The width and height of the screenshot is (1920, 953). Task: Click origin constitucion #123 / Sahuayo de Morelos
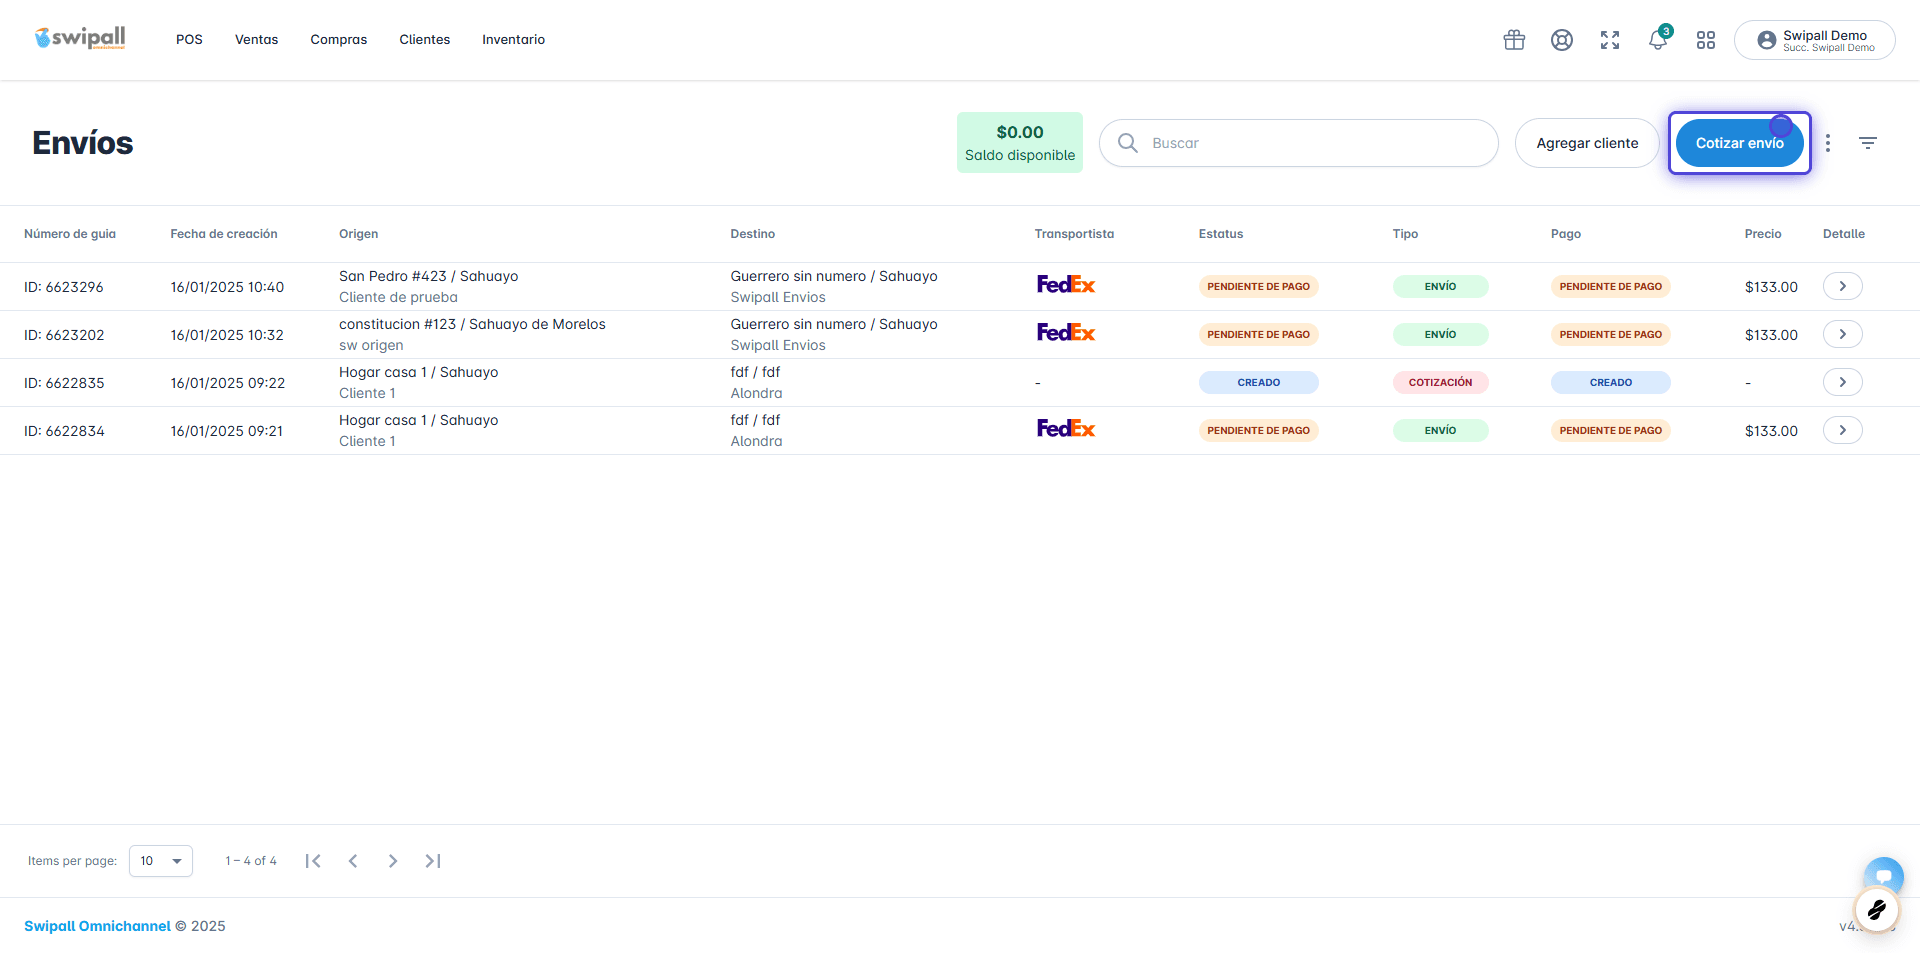(x=472, y=324)
